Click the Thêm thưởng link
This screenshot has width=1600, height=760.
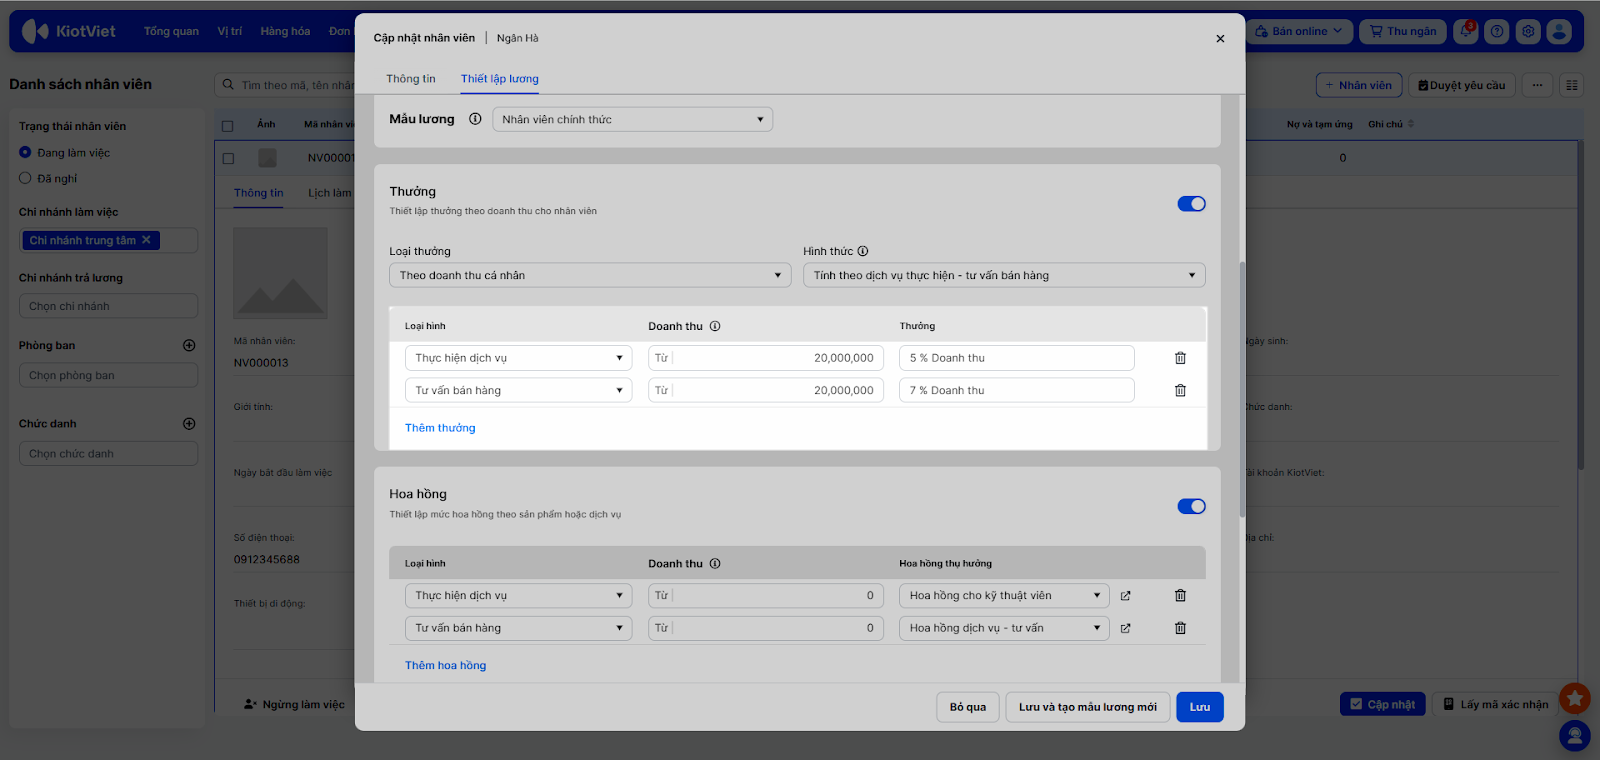440,428
